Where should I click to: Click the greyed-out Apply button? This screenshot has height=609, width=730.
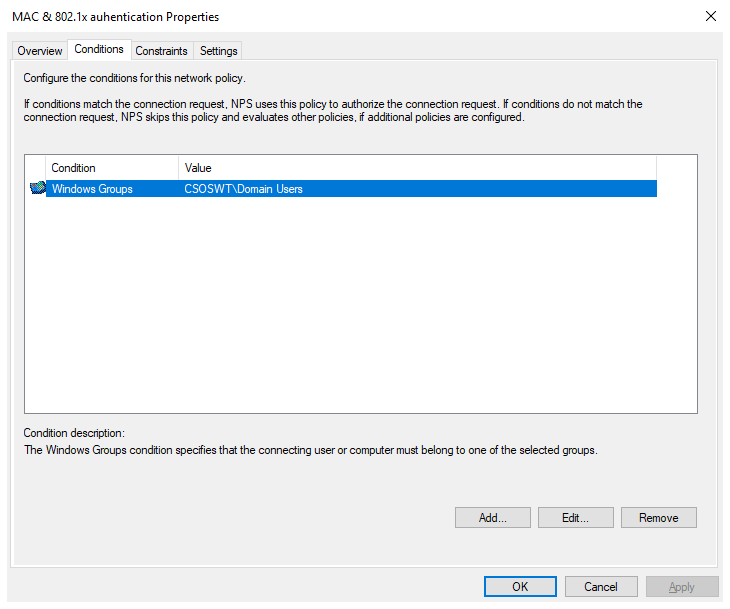[682, 587]
